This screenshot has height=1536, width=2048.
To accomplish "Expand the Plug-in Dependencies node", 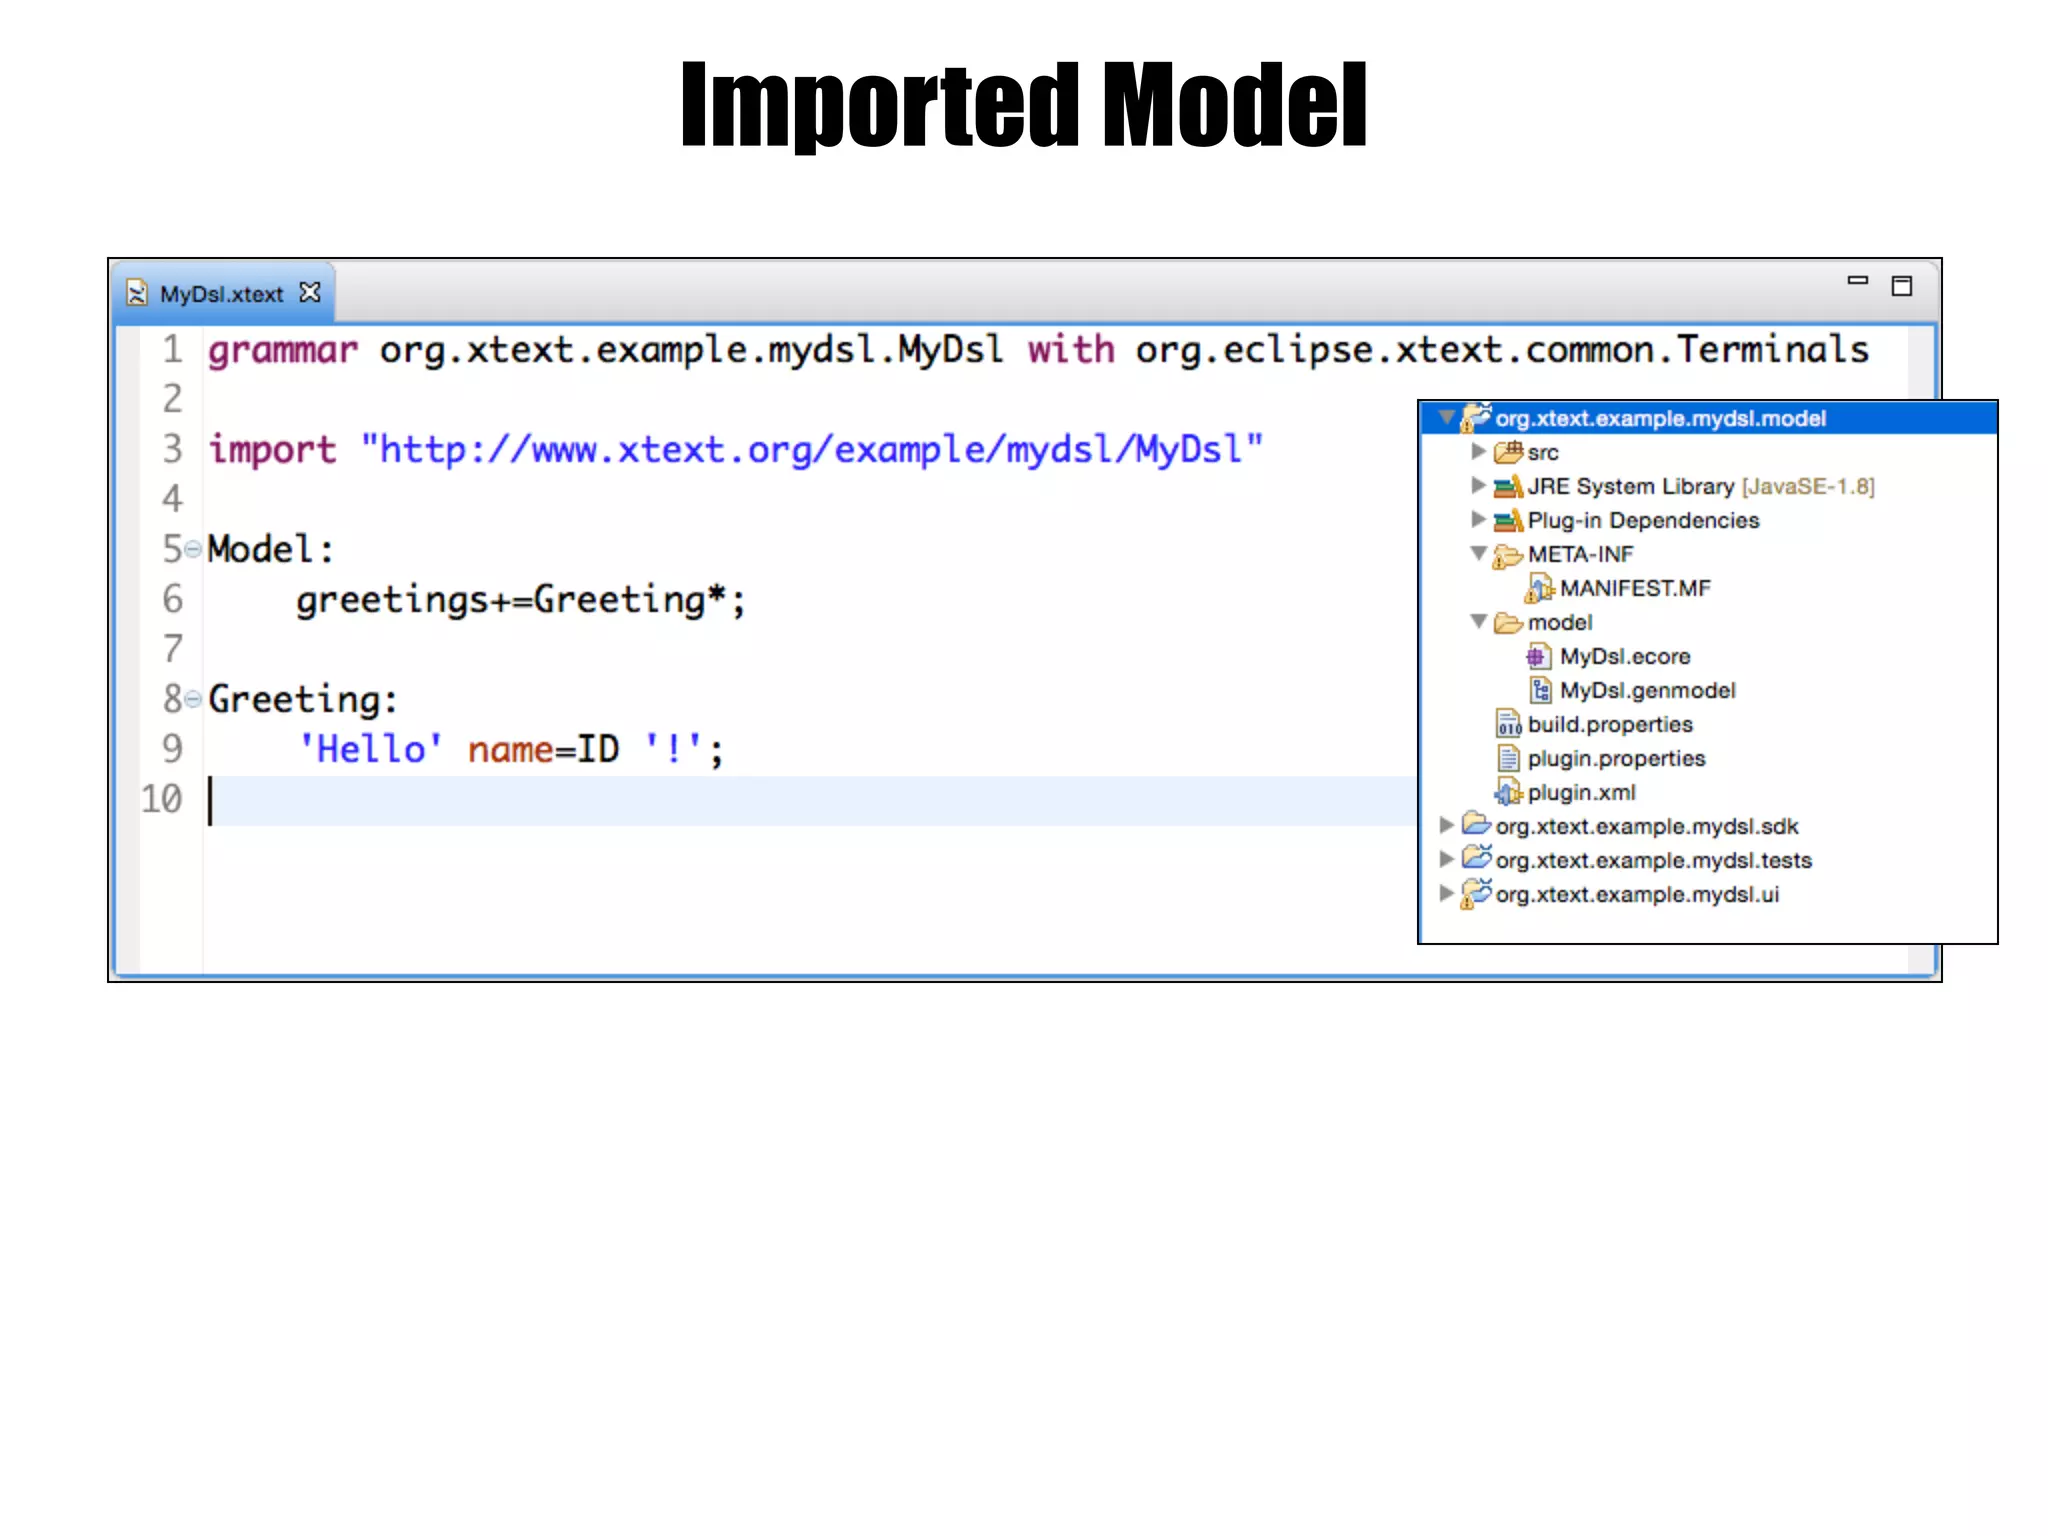I will click(x=1478, y=519).
